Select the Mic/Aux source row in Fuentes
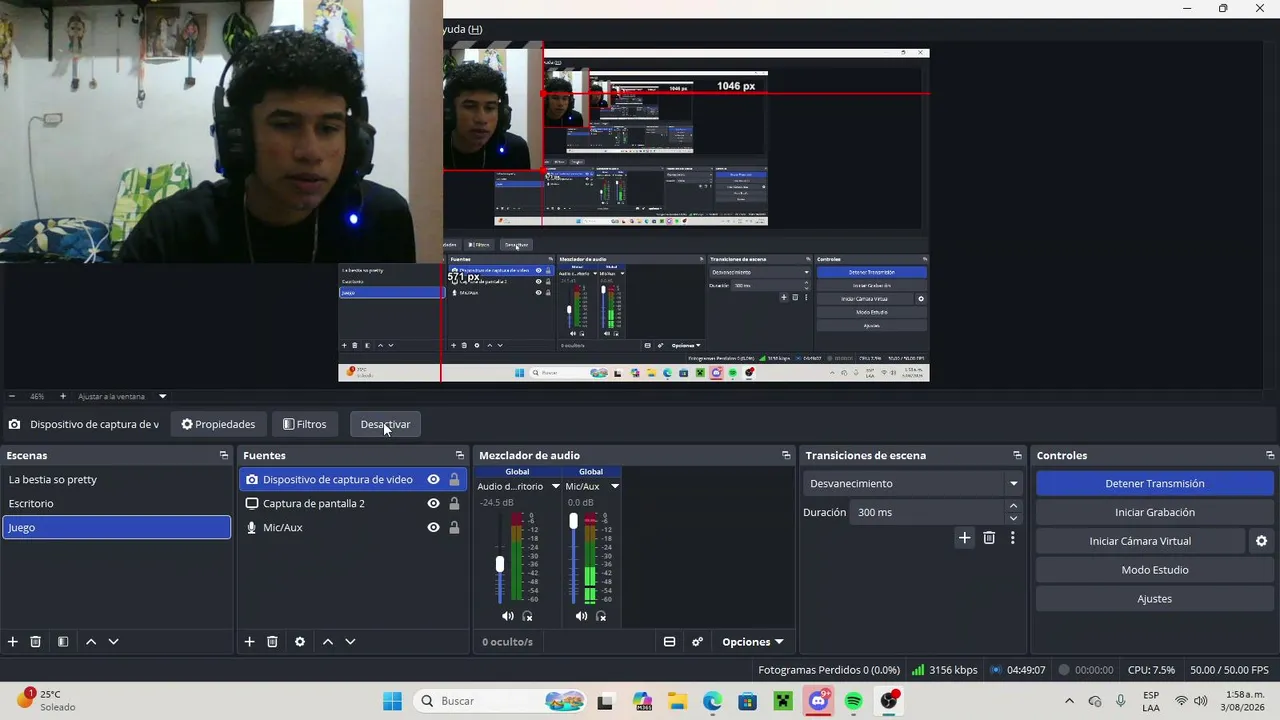The image size is (1280, 720). [x=353, y=528]
